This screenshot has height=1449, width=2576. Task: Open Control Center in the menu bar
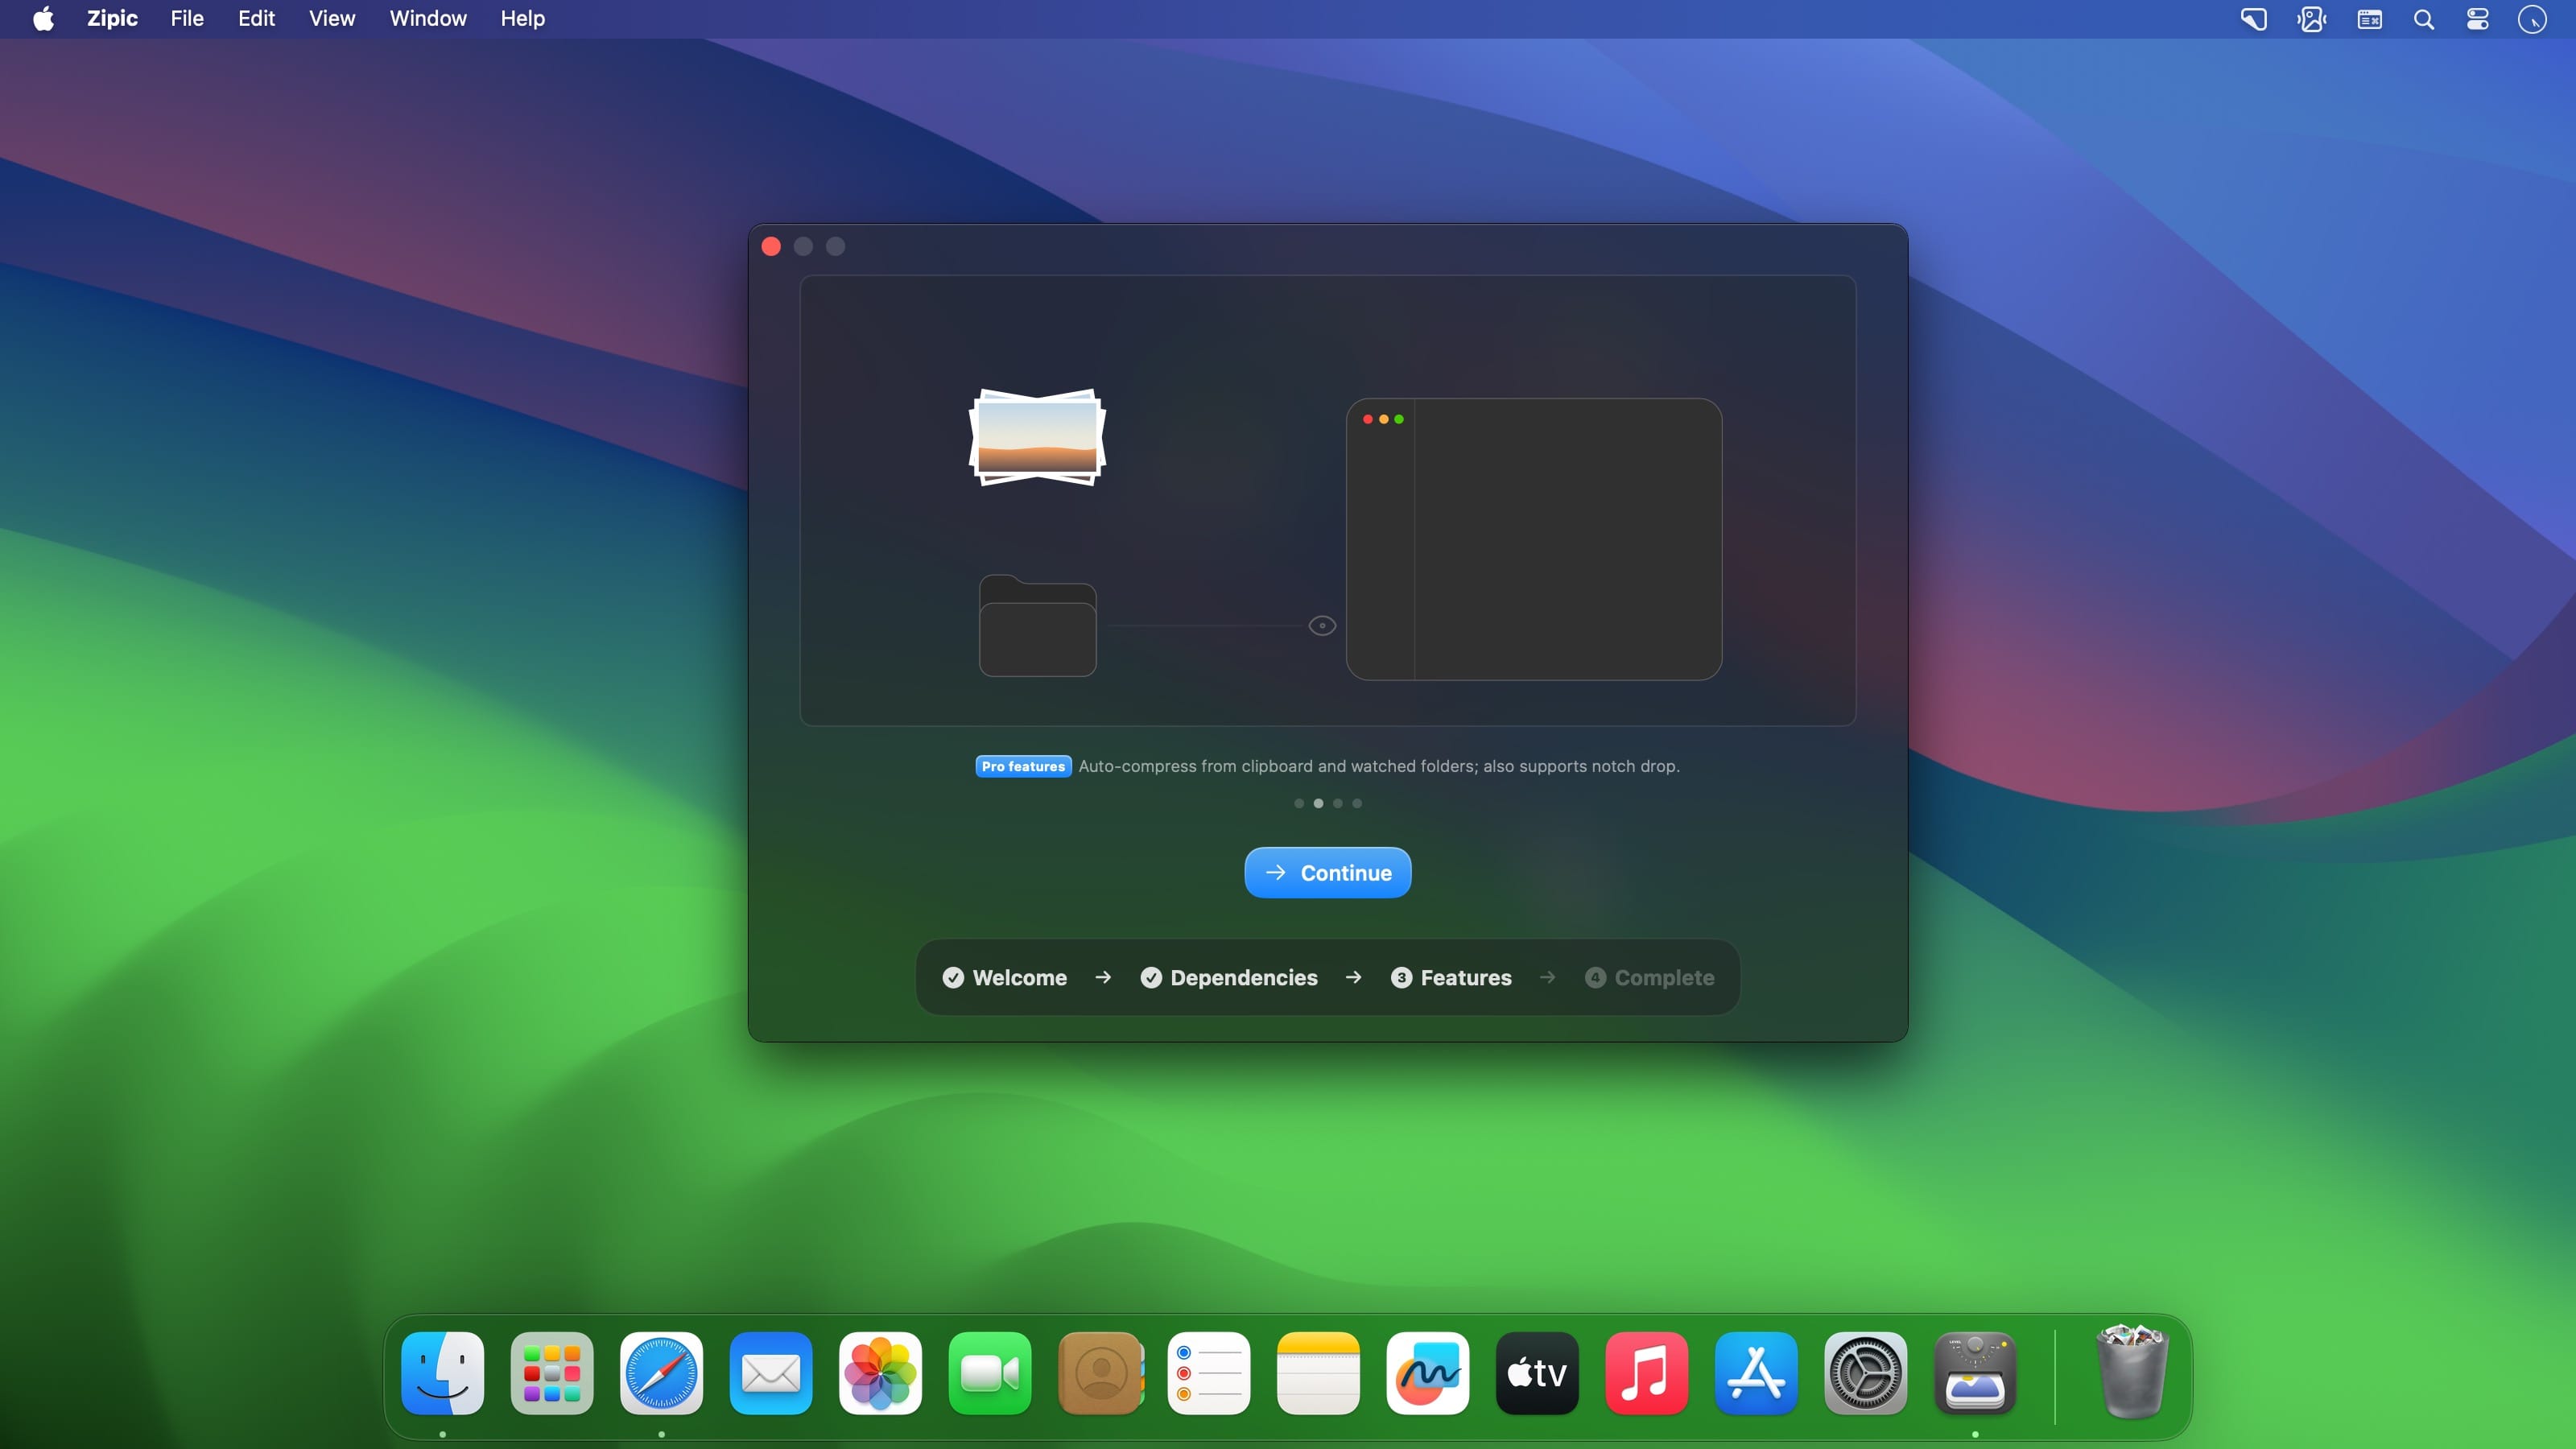(2477, 19)
